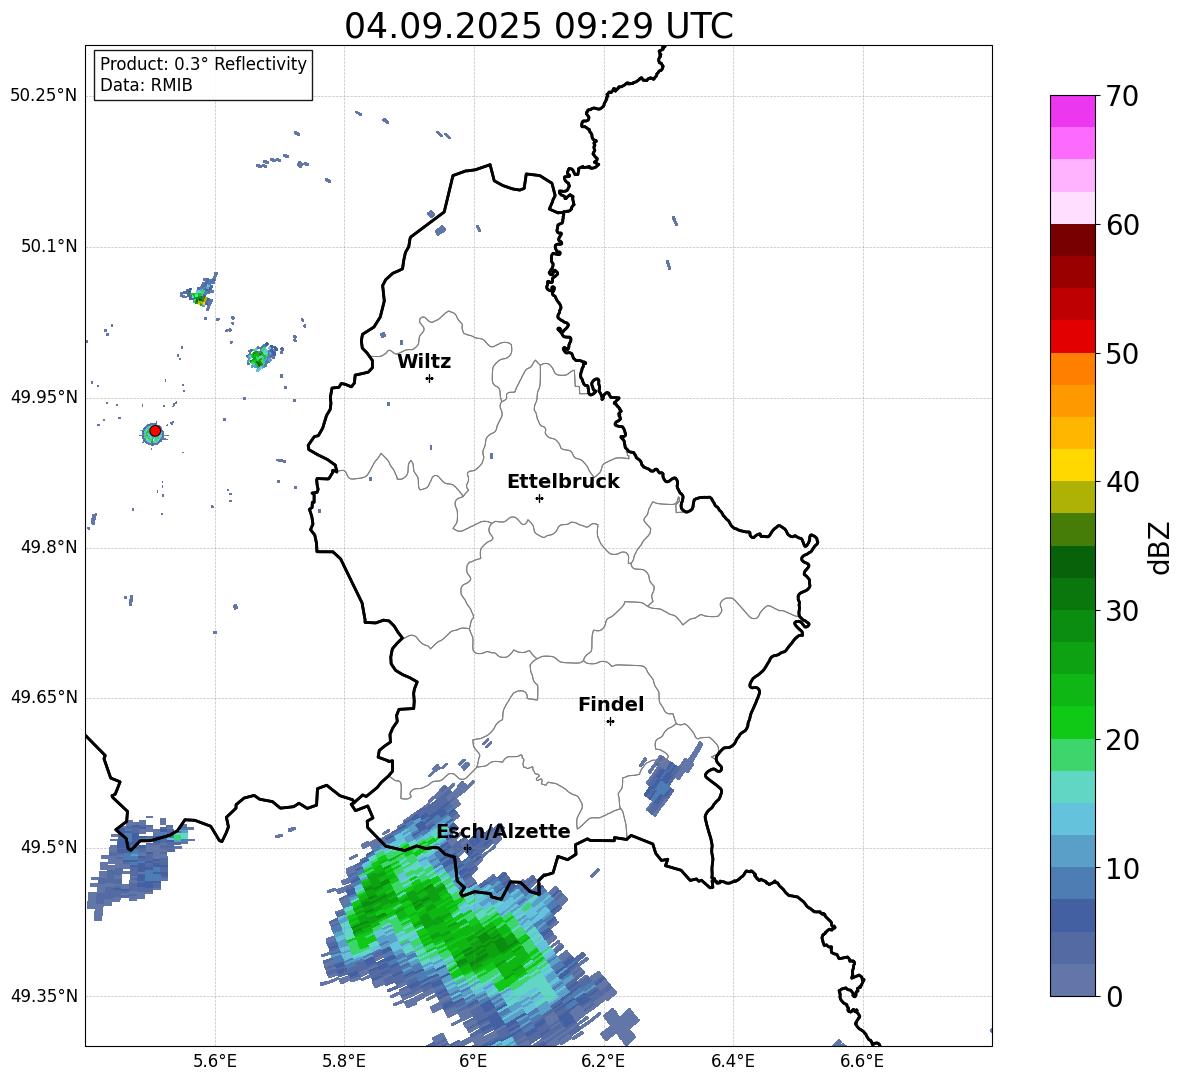Click the 50.25°N latitude label
This screenshot has height=1081, width=1184.
tap(44, 96)
